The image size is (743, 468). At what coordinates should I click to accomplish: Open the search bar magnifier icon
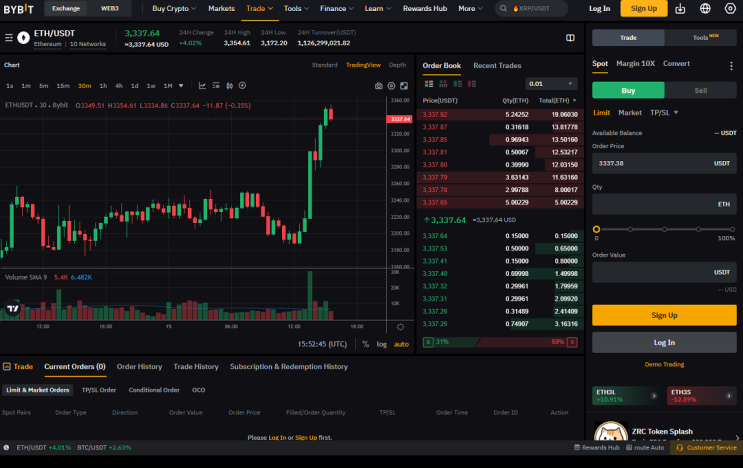[503, 9]
